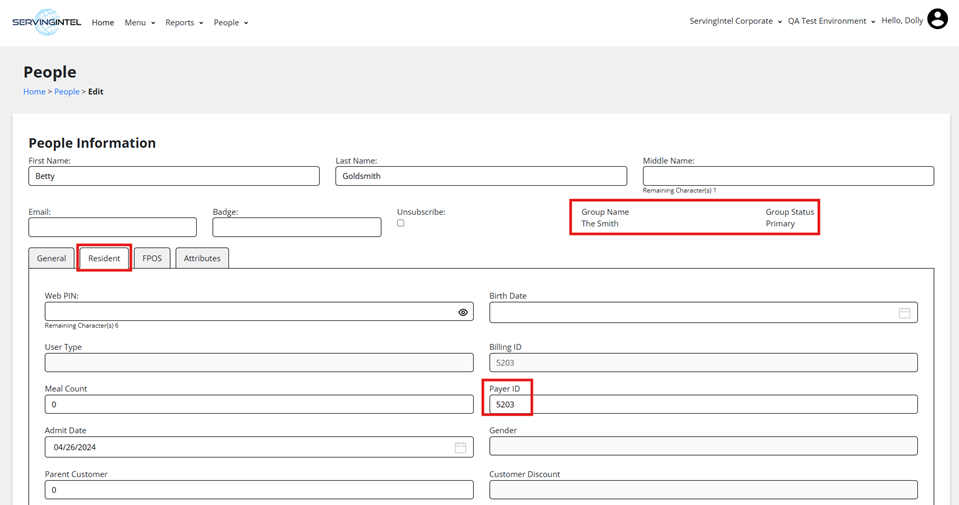This screenshot has height=505, width=959.
Task: Expand the Menu dropdown
Action: pos(139,22)
